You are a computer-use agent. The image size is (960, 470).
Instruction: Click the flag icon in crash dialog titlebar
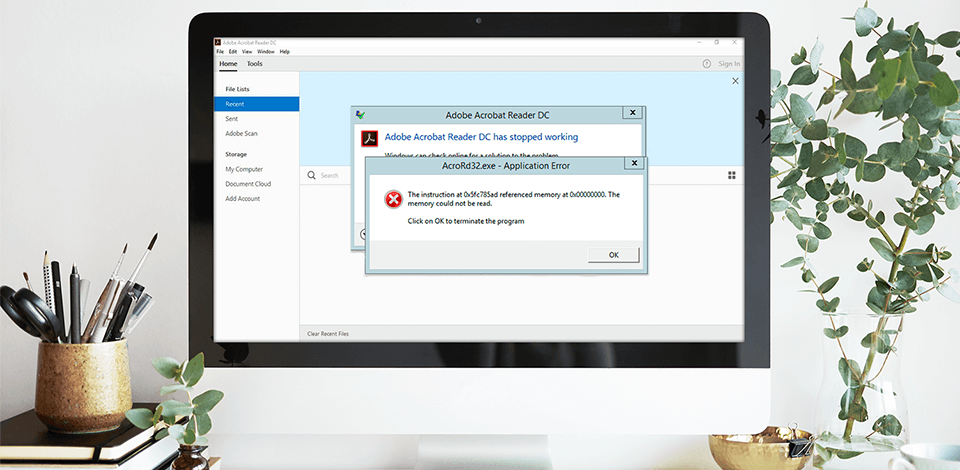pos(361,114)
